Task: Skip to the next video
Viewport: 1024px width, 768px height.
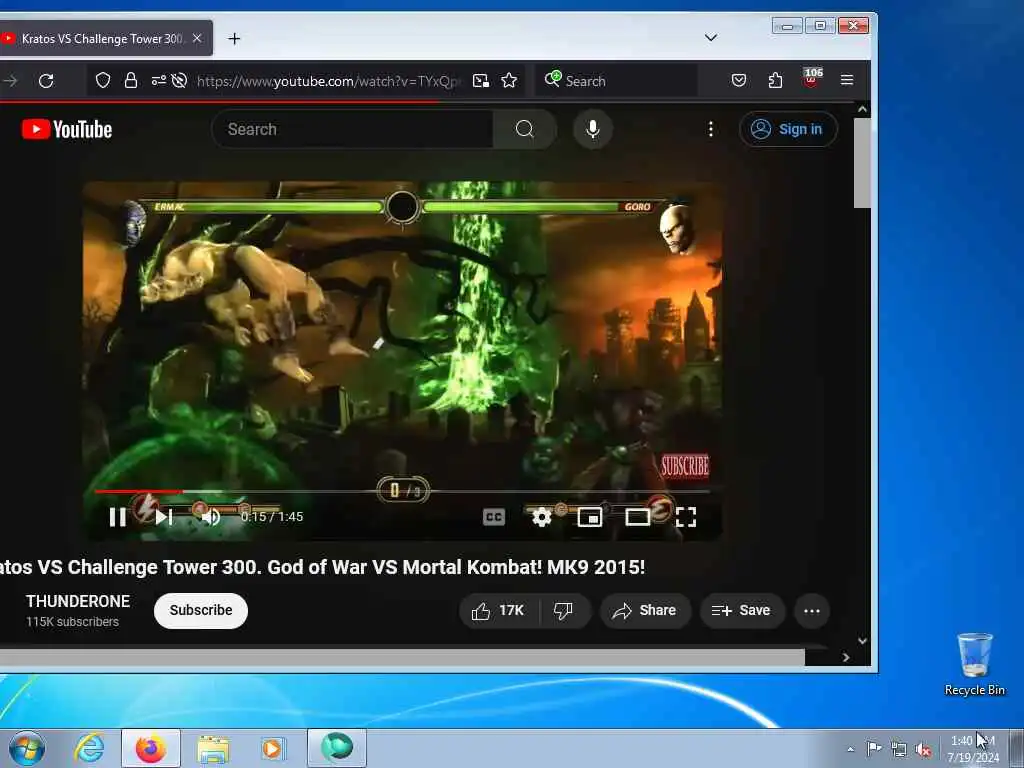Action: click(163, 517)
